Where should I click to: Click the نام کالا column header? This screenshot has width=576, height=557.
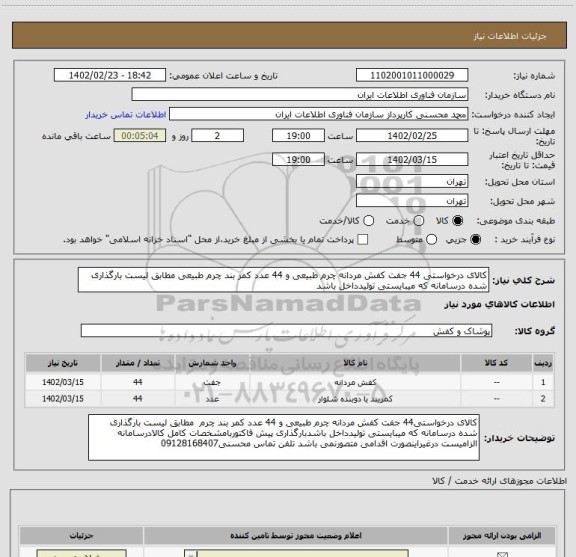tap(355, 363)
